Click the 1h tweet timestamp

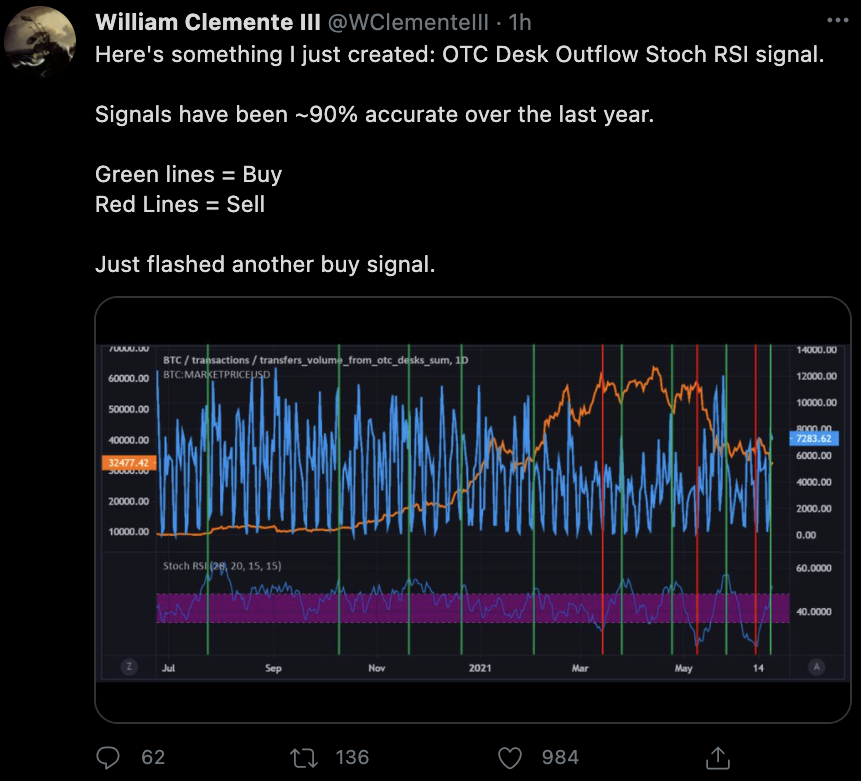pos(520,22)
